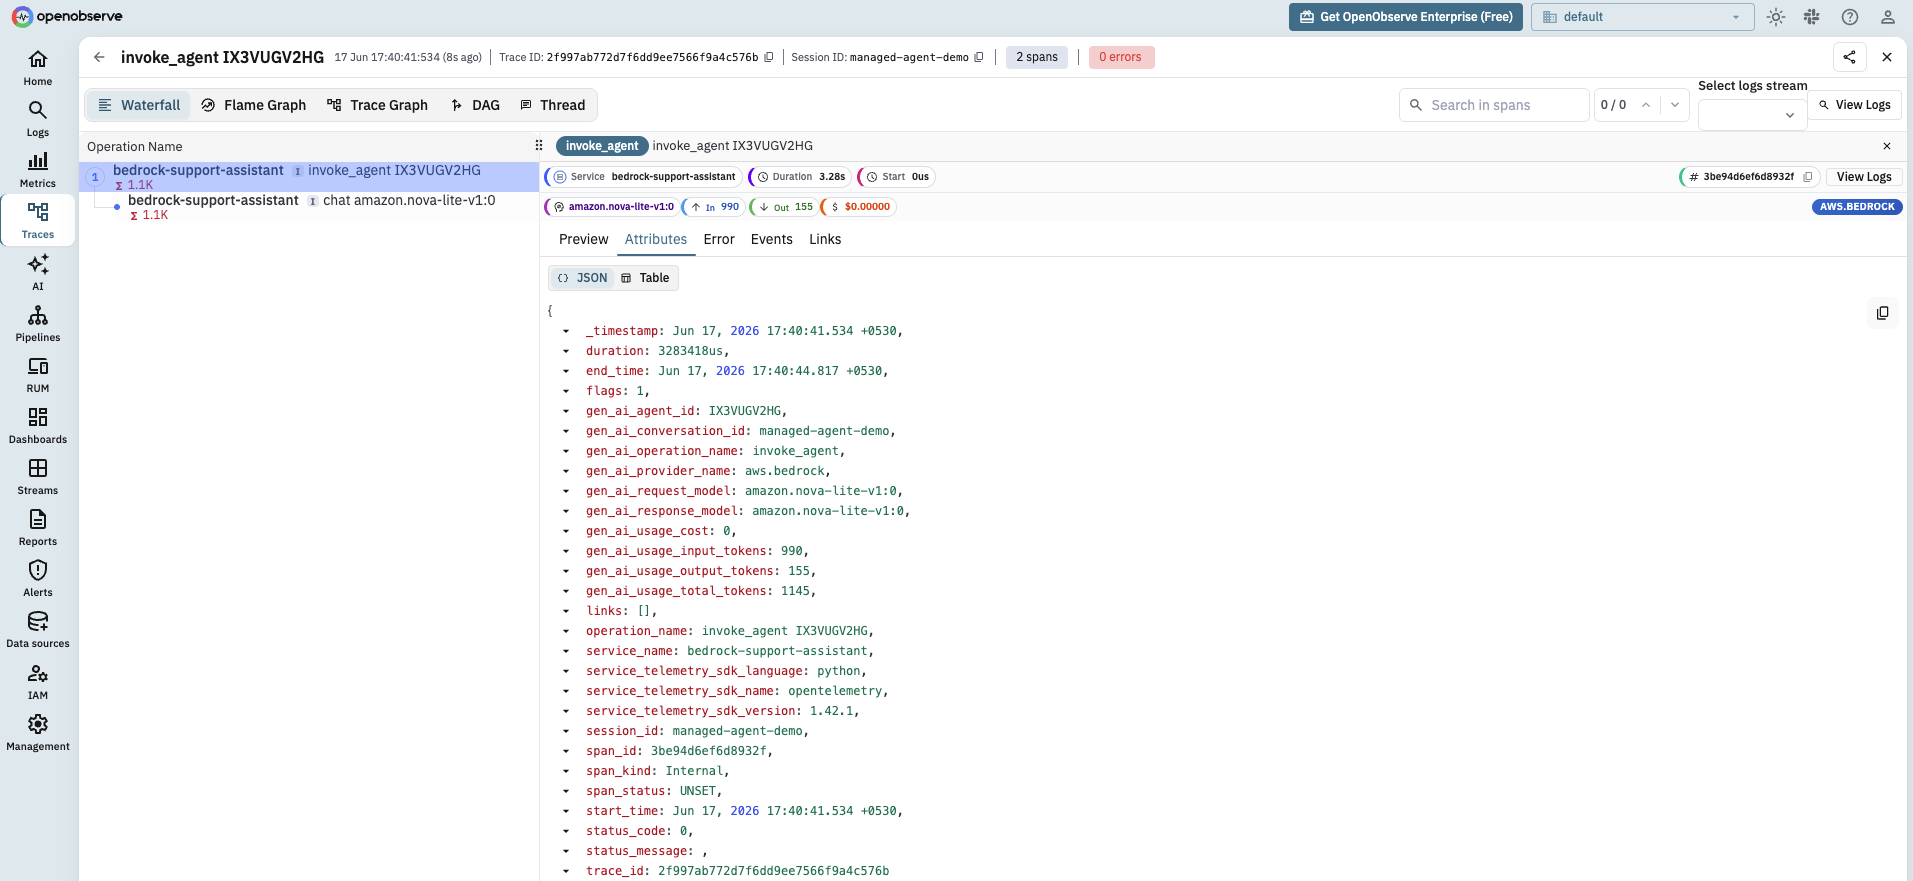Open the Streams page
The image size is (1913, 881).
38,477
